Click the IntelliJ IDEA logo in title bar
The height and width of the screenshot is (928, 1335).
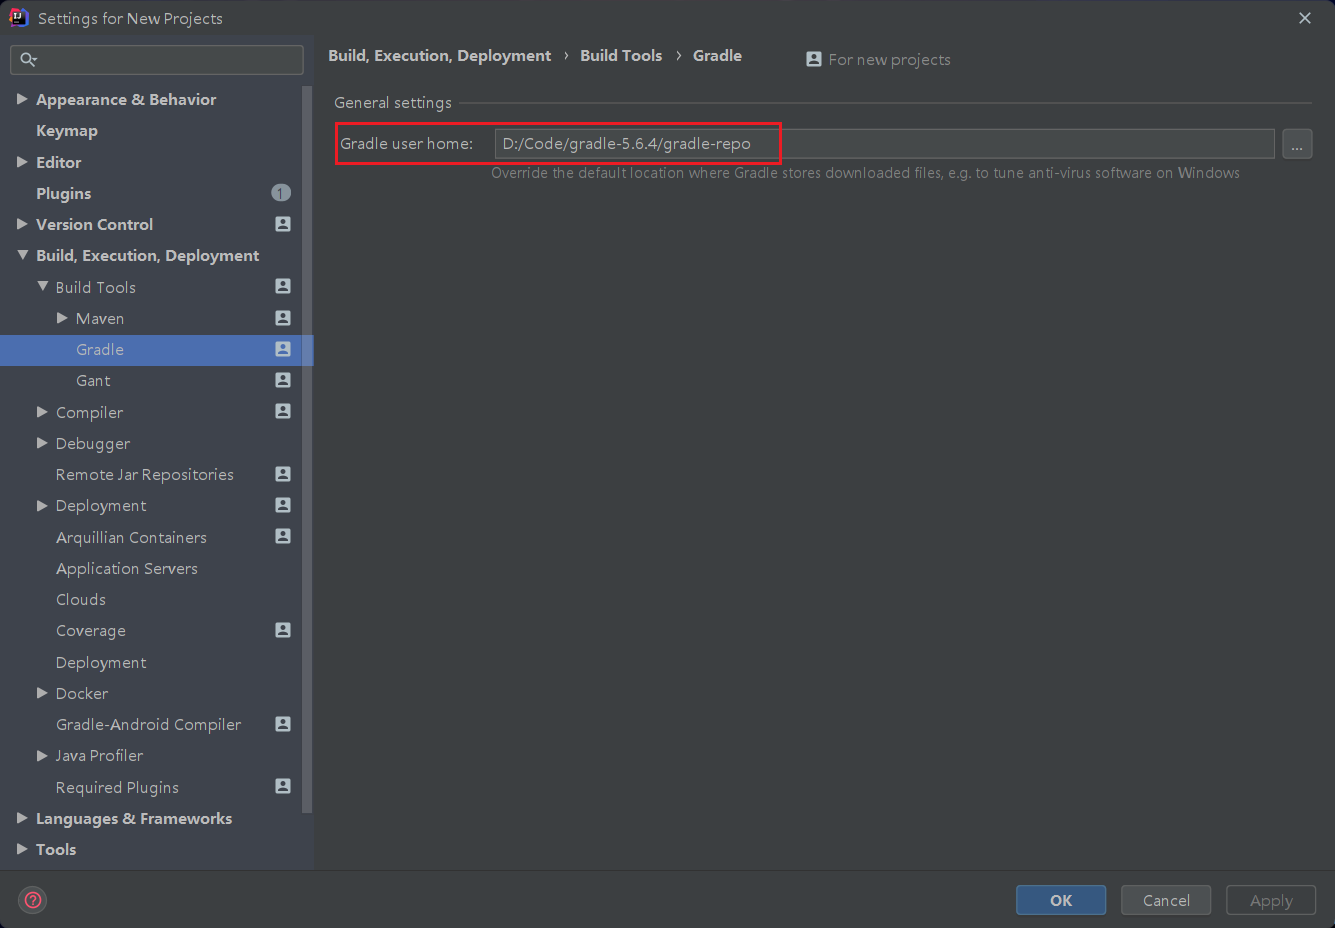[18, 17]
